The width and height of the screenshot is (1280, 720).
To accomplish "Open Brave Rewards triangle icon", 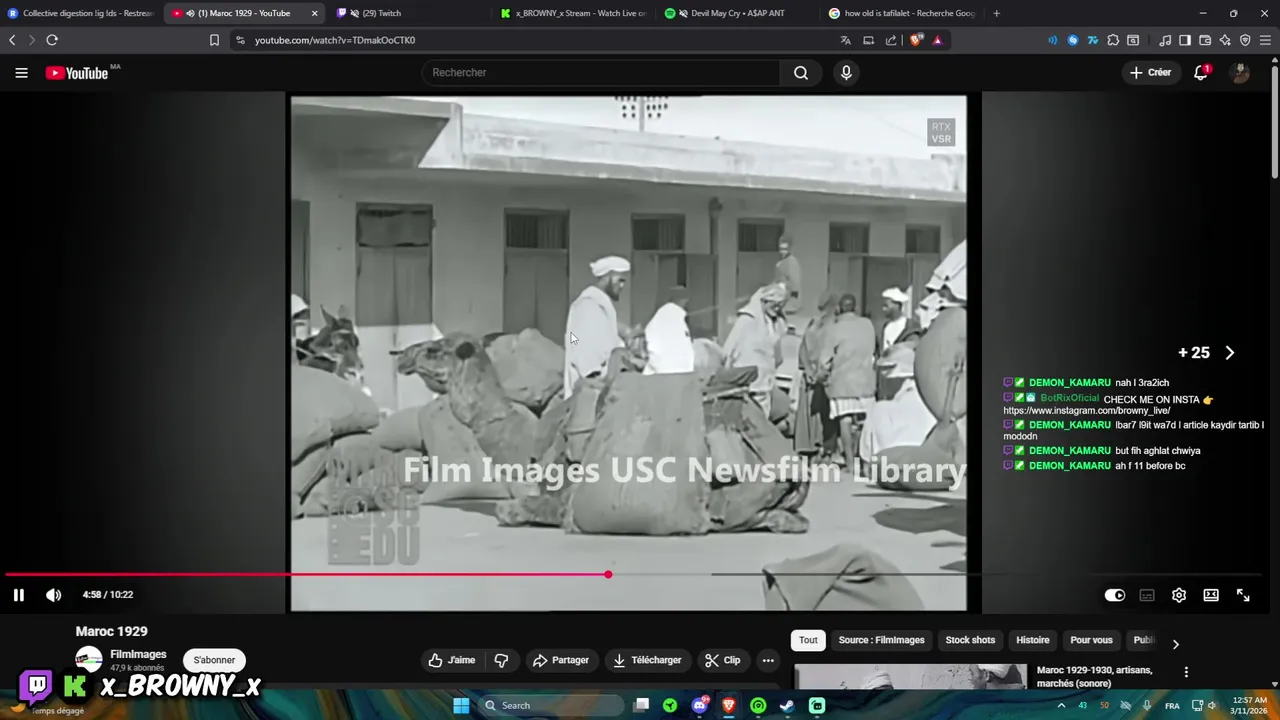I will tap(937, 40).
